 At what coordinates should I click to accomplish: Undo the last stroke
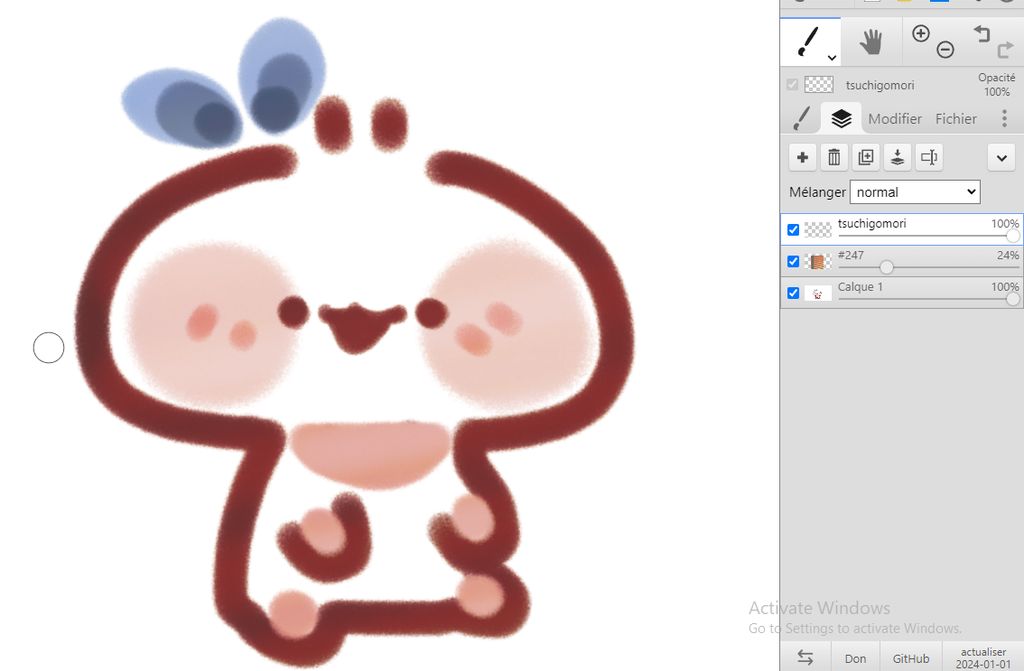[x=982, y=33]
